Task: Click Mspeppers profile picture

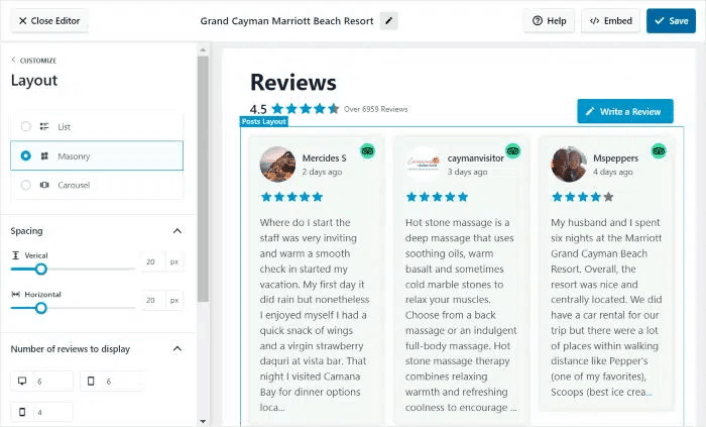Action: pos(569,164)
